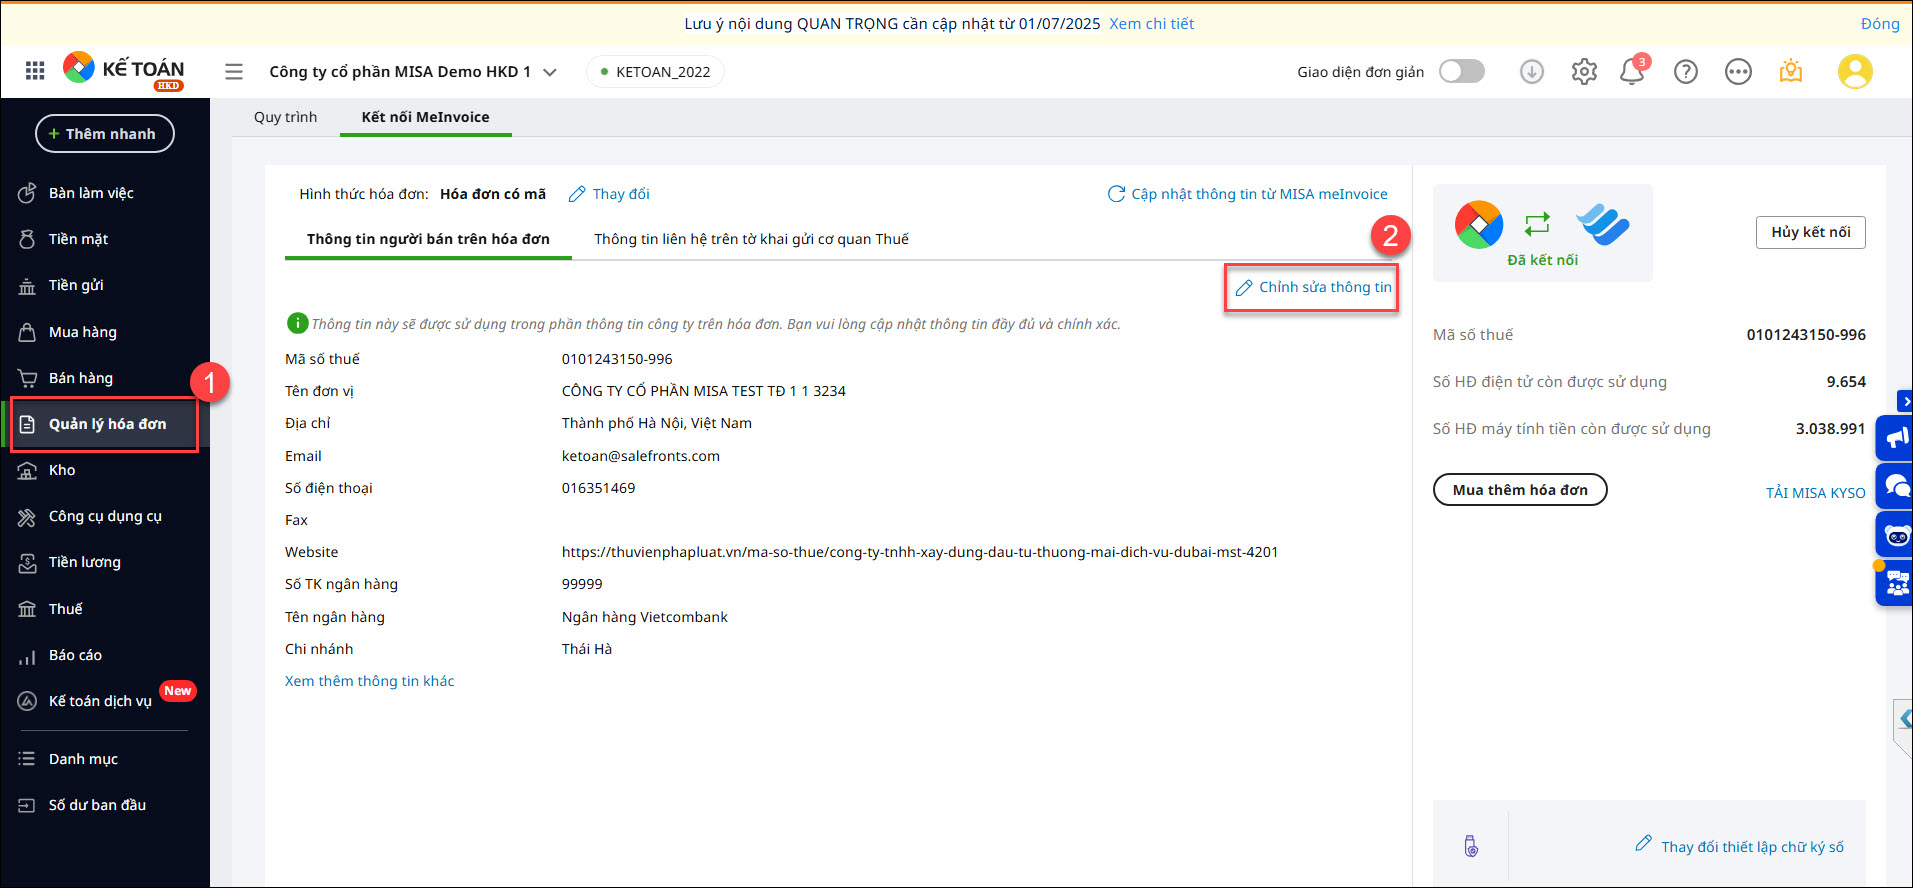Image resolution: width=1913 pixels, height=888 pixels.
Task: Click the value 9.654 remaining e-invoices
Action: tap(1846, 382)
